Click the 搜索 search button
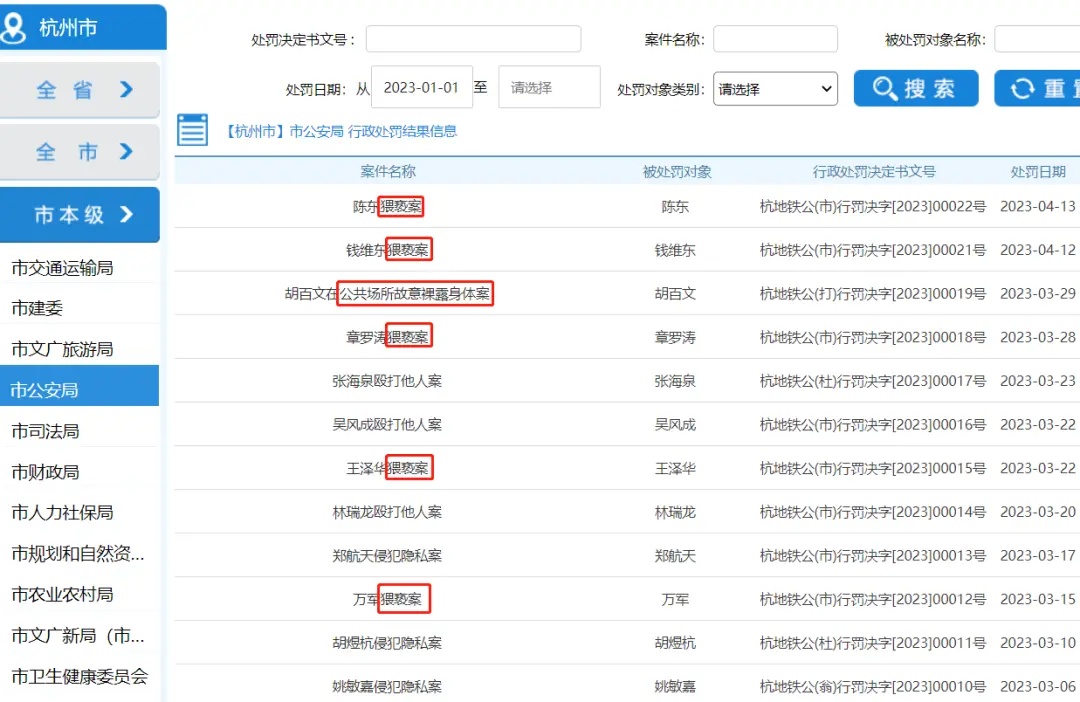Image resolution: width=1080 pixels, height=702 pixels. click(915, 89)
